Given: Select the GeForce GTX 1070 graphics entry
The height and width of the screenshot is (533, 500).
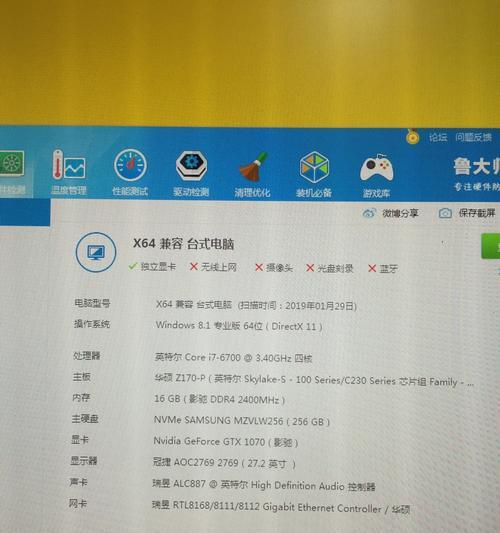Looking at the screenshot, I should (x=226, y=442).
